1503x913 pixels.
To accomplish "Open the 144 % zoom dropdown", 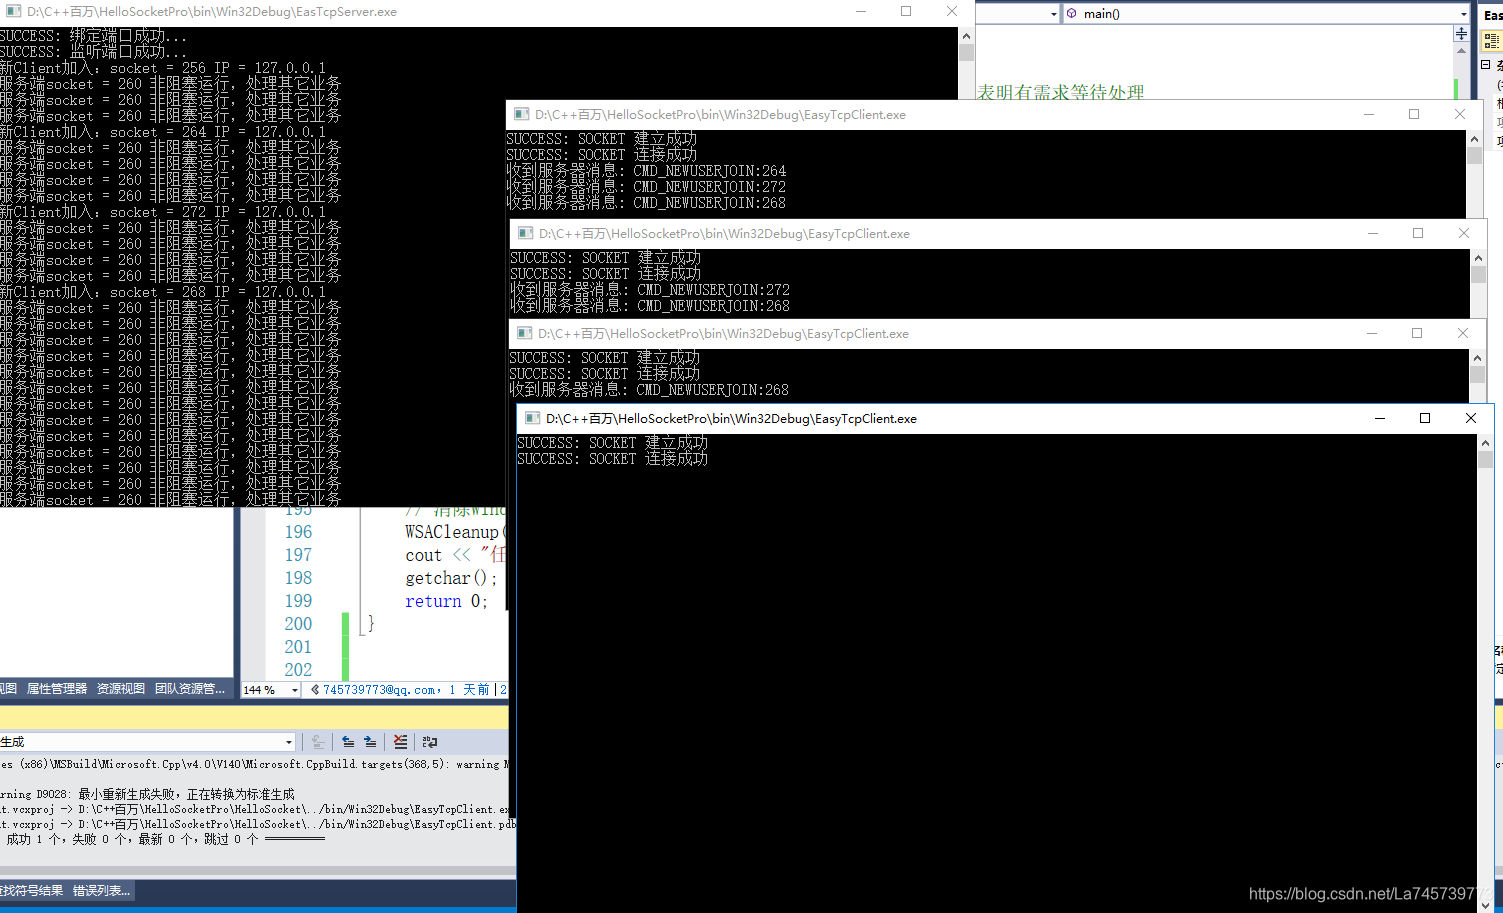I will [x=294, y=690].
